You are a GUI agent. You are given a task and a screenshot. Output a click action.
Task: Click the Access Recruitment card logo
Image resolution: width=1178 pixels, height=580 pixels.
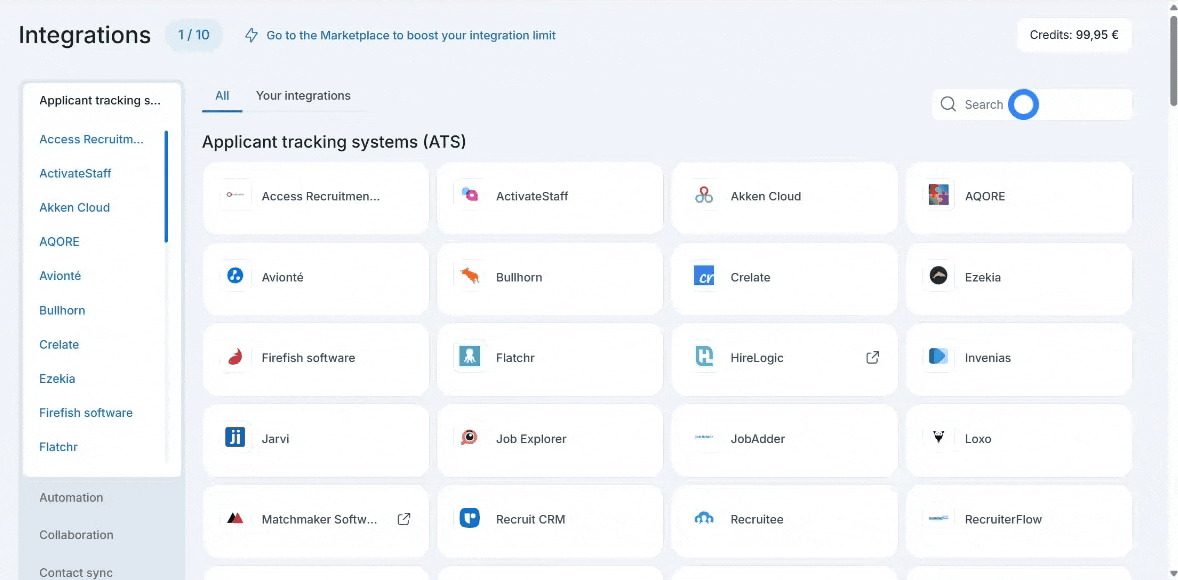coord(235,196)
